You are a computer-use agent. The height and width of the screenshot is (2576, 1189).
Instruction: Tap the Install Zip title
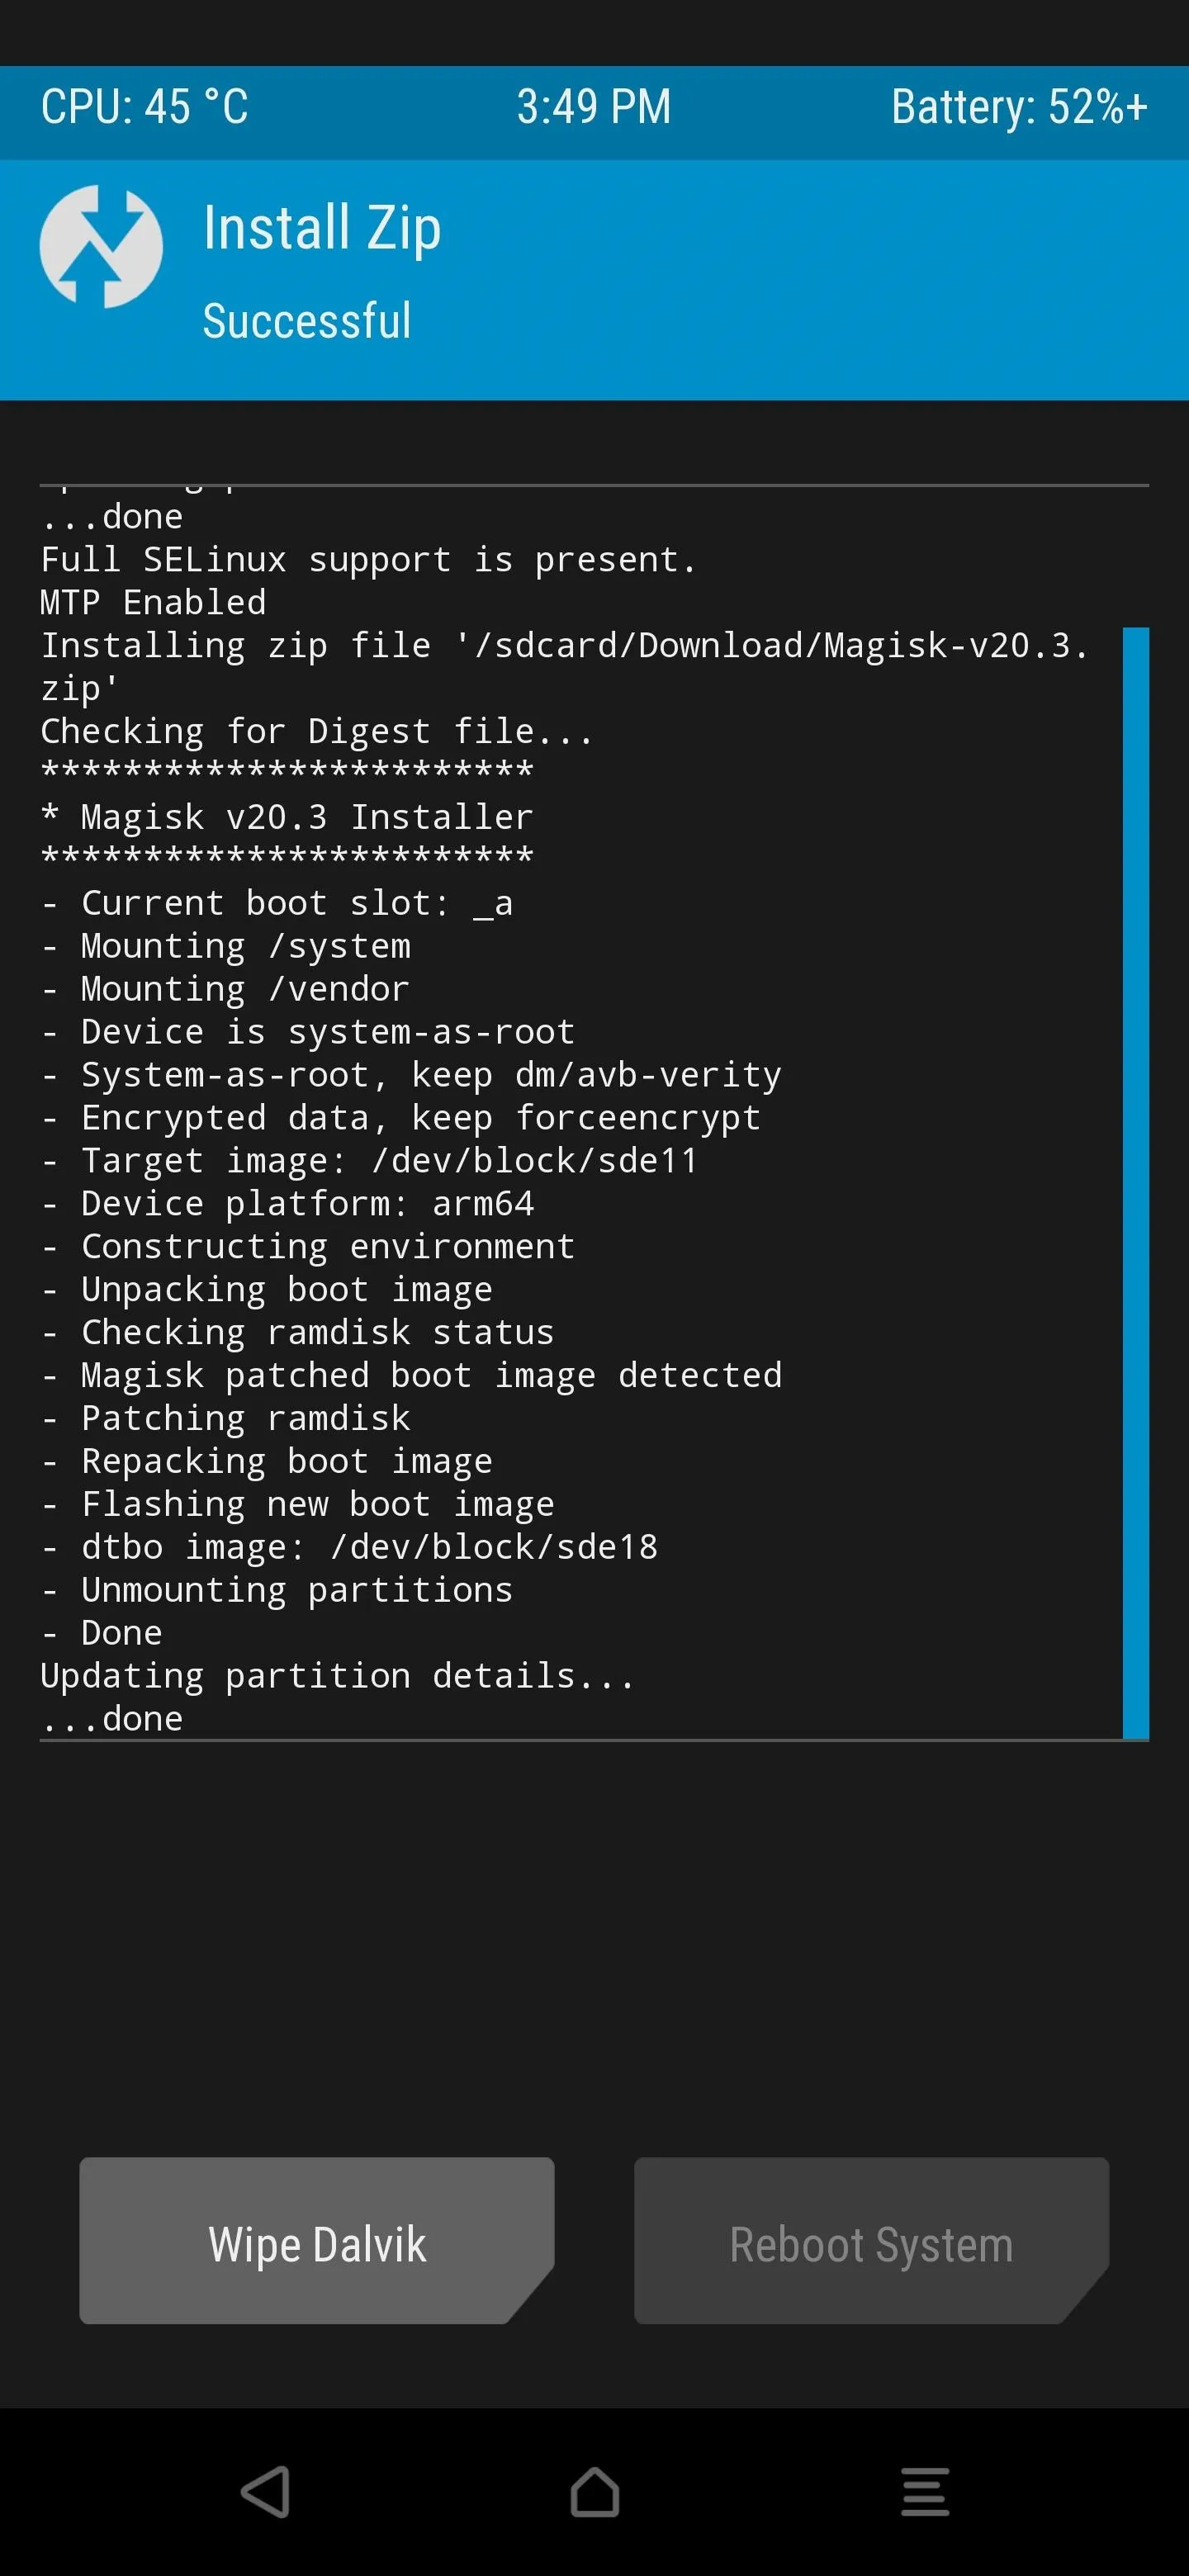(x=322, y=228)
